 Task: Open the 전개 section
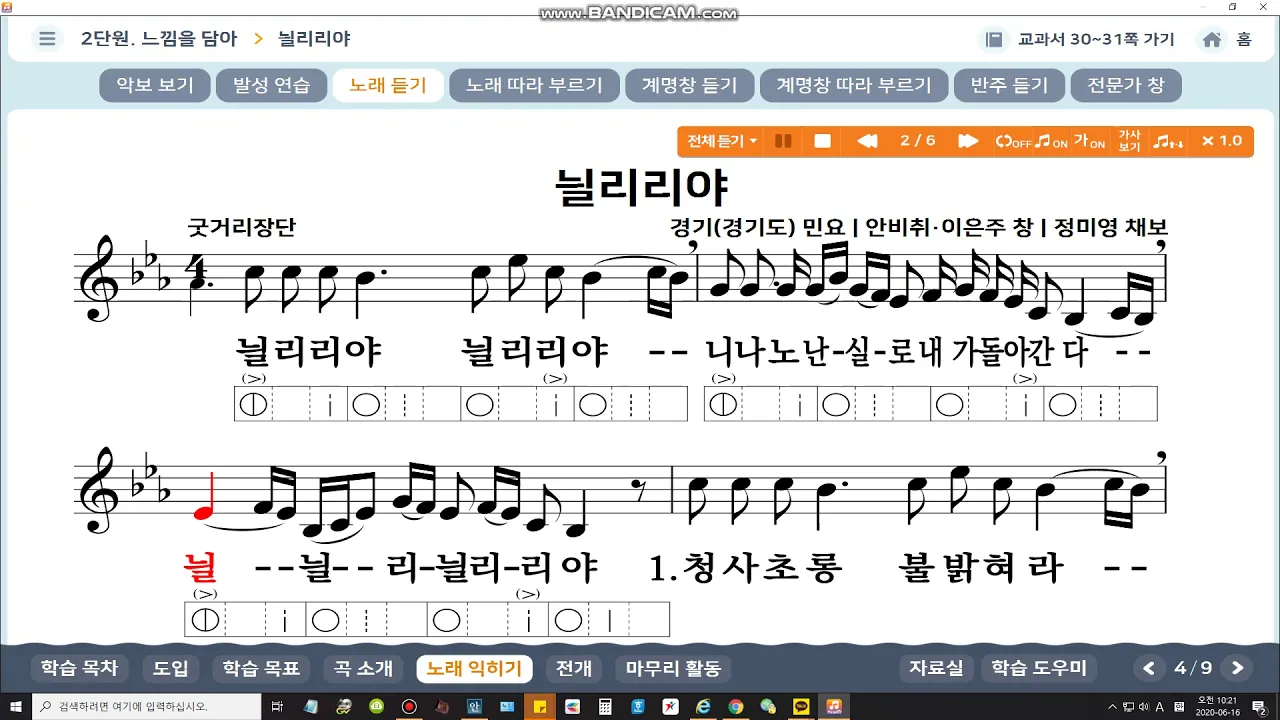coord(574,668)
